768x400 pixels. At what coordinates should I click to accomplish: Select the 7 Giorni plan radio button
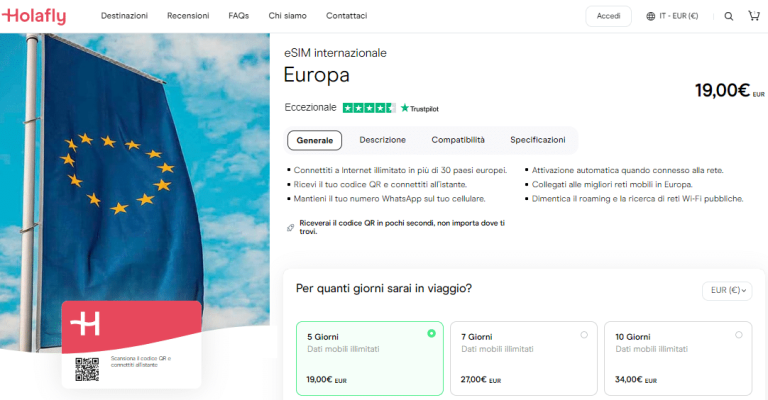[584, 334]
